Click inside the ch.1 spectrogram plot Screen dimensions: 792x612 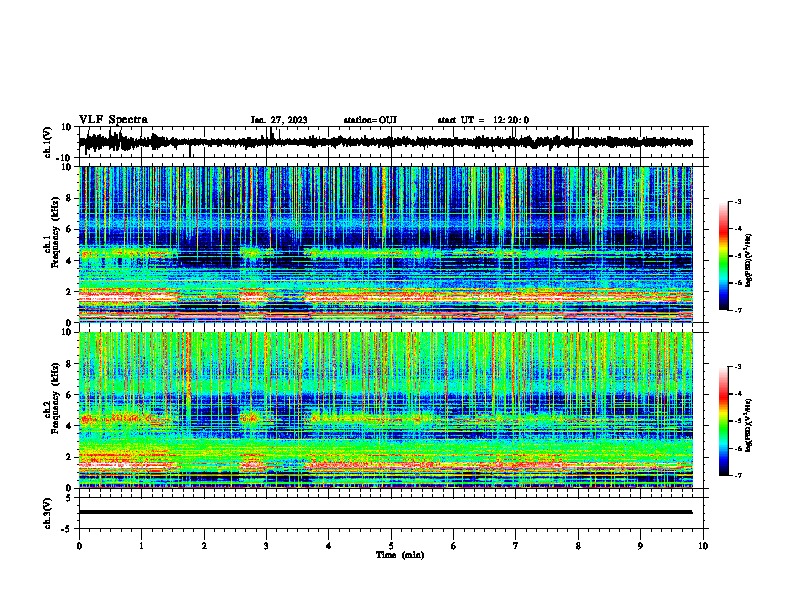[386, 244]
